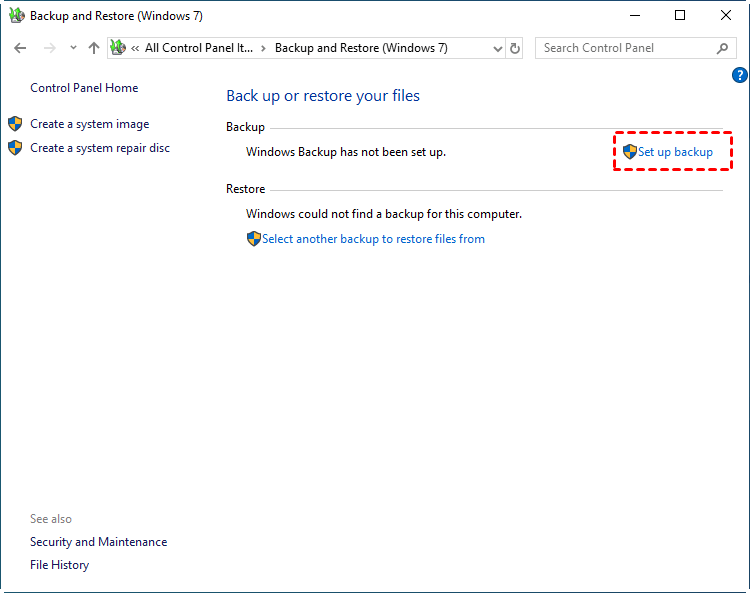Refresh the Control Panel address bar
The image size is (750, 593).
click(x=515, y=48)
